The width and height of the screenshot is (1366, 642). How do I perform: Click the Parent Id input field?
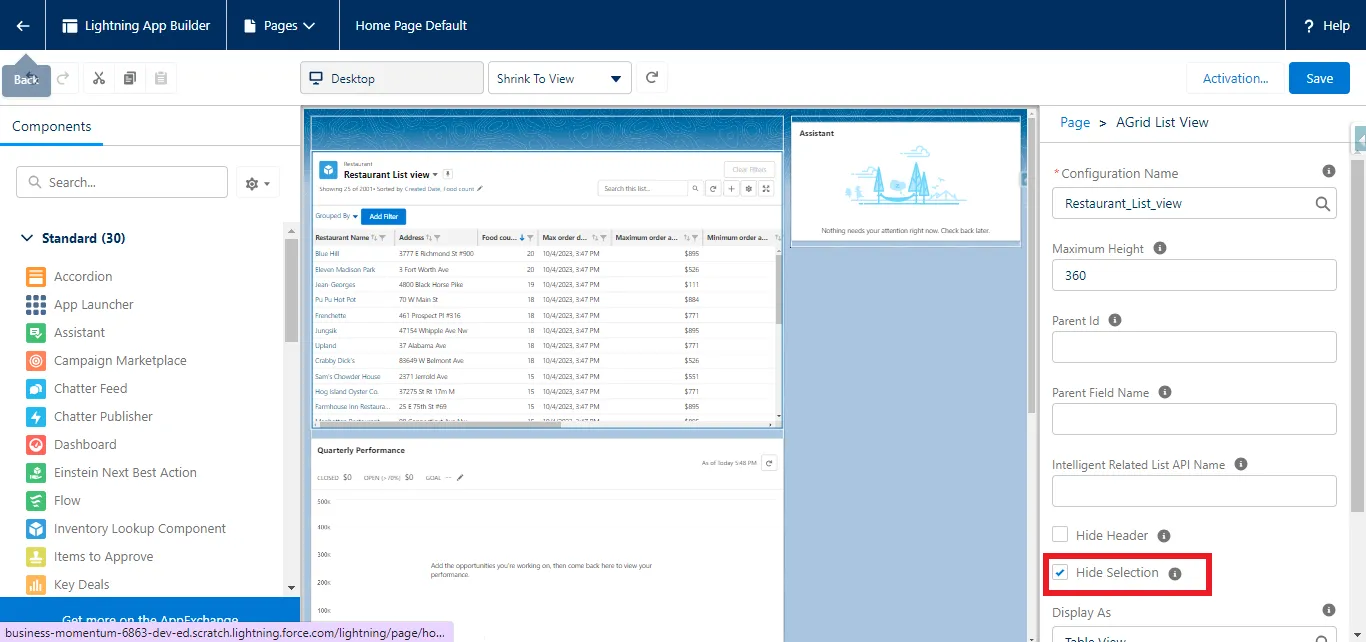tap(1194, 347)
